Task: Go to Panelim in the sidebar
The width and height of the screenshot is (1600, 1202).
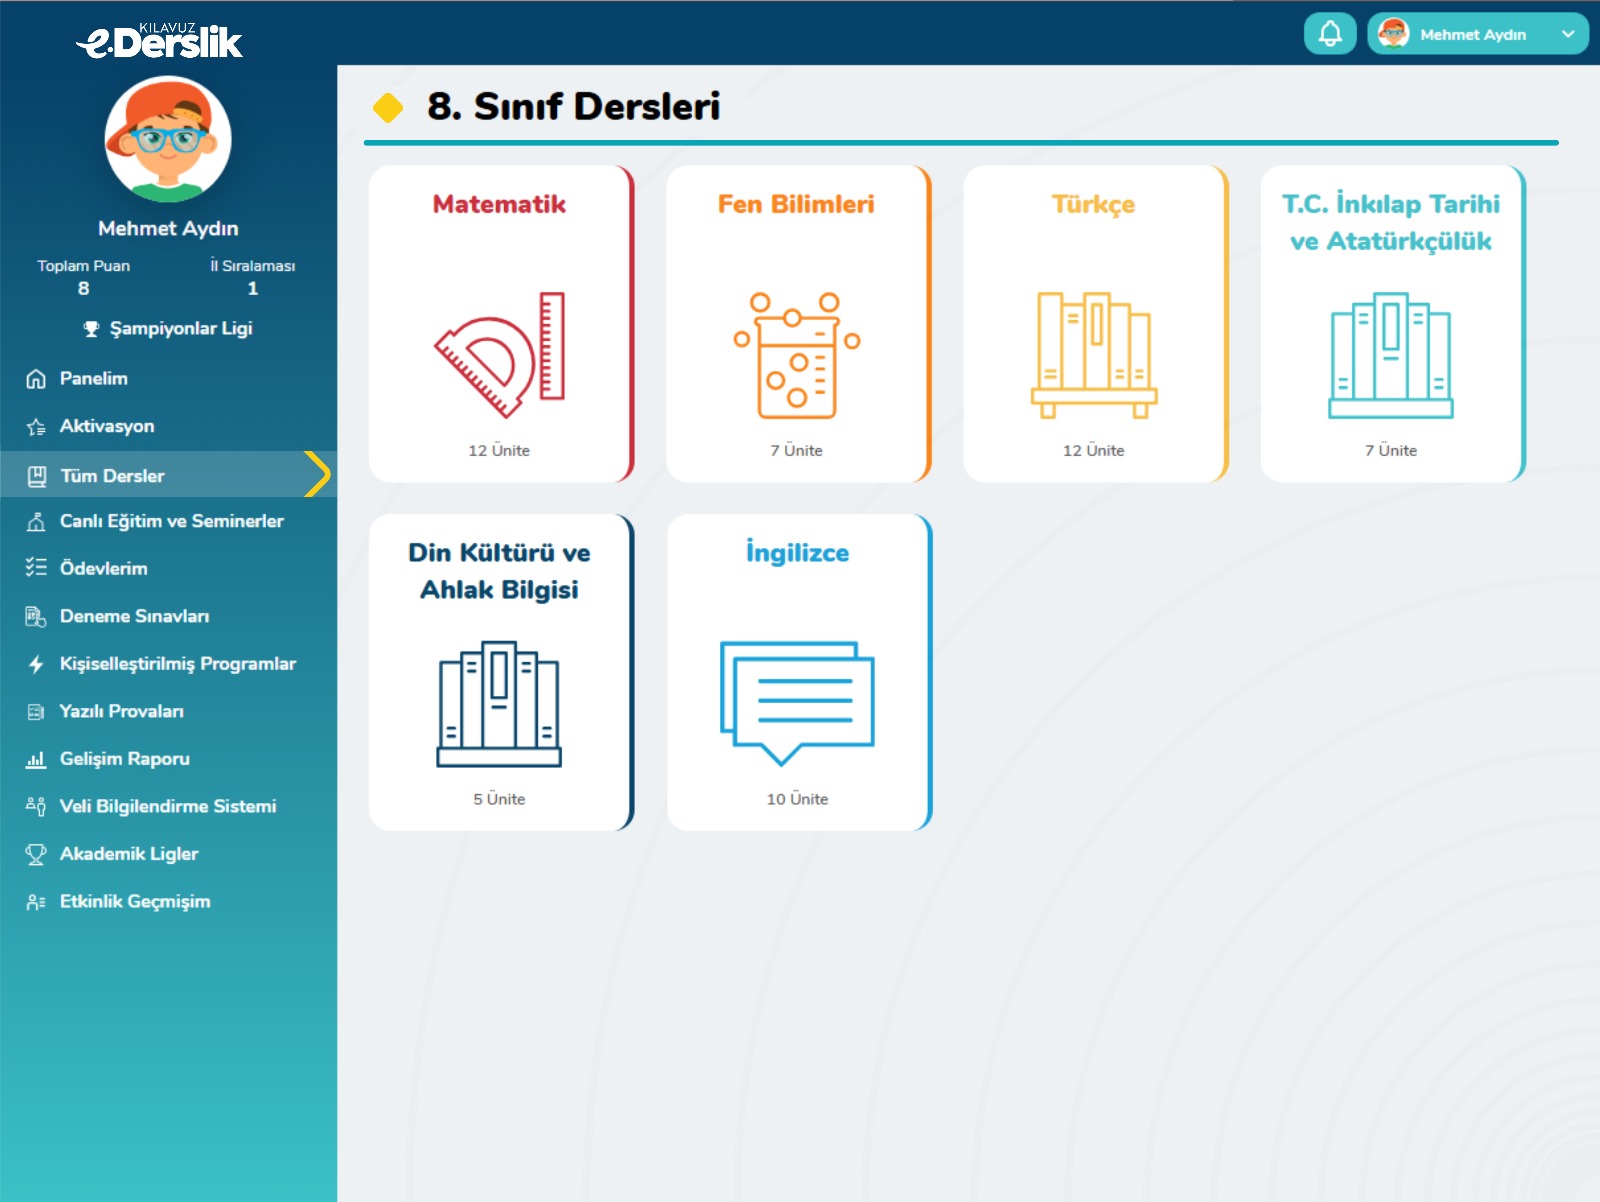Action: tap(93, 378)
